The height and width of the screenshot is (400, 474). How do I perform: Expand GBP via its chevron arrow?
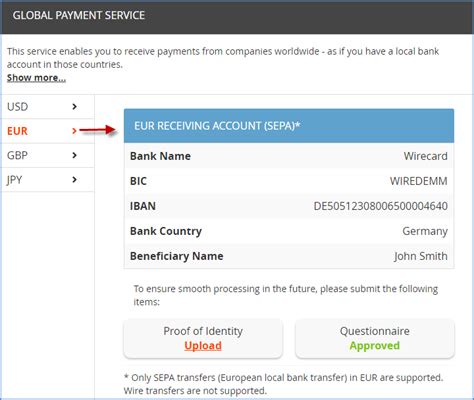[x=74, y=155]
